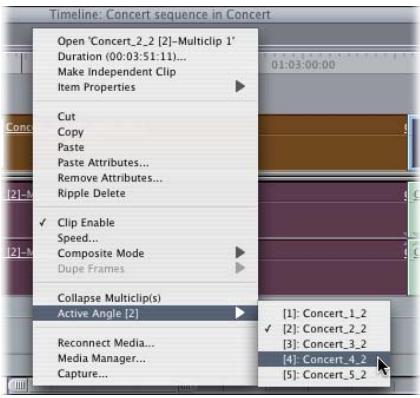The height and width of the screenshot is (398, 420).
Task: Choose Ripple Delete
Action: click(145, 193)
